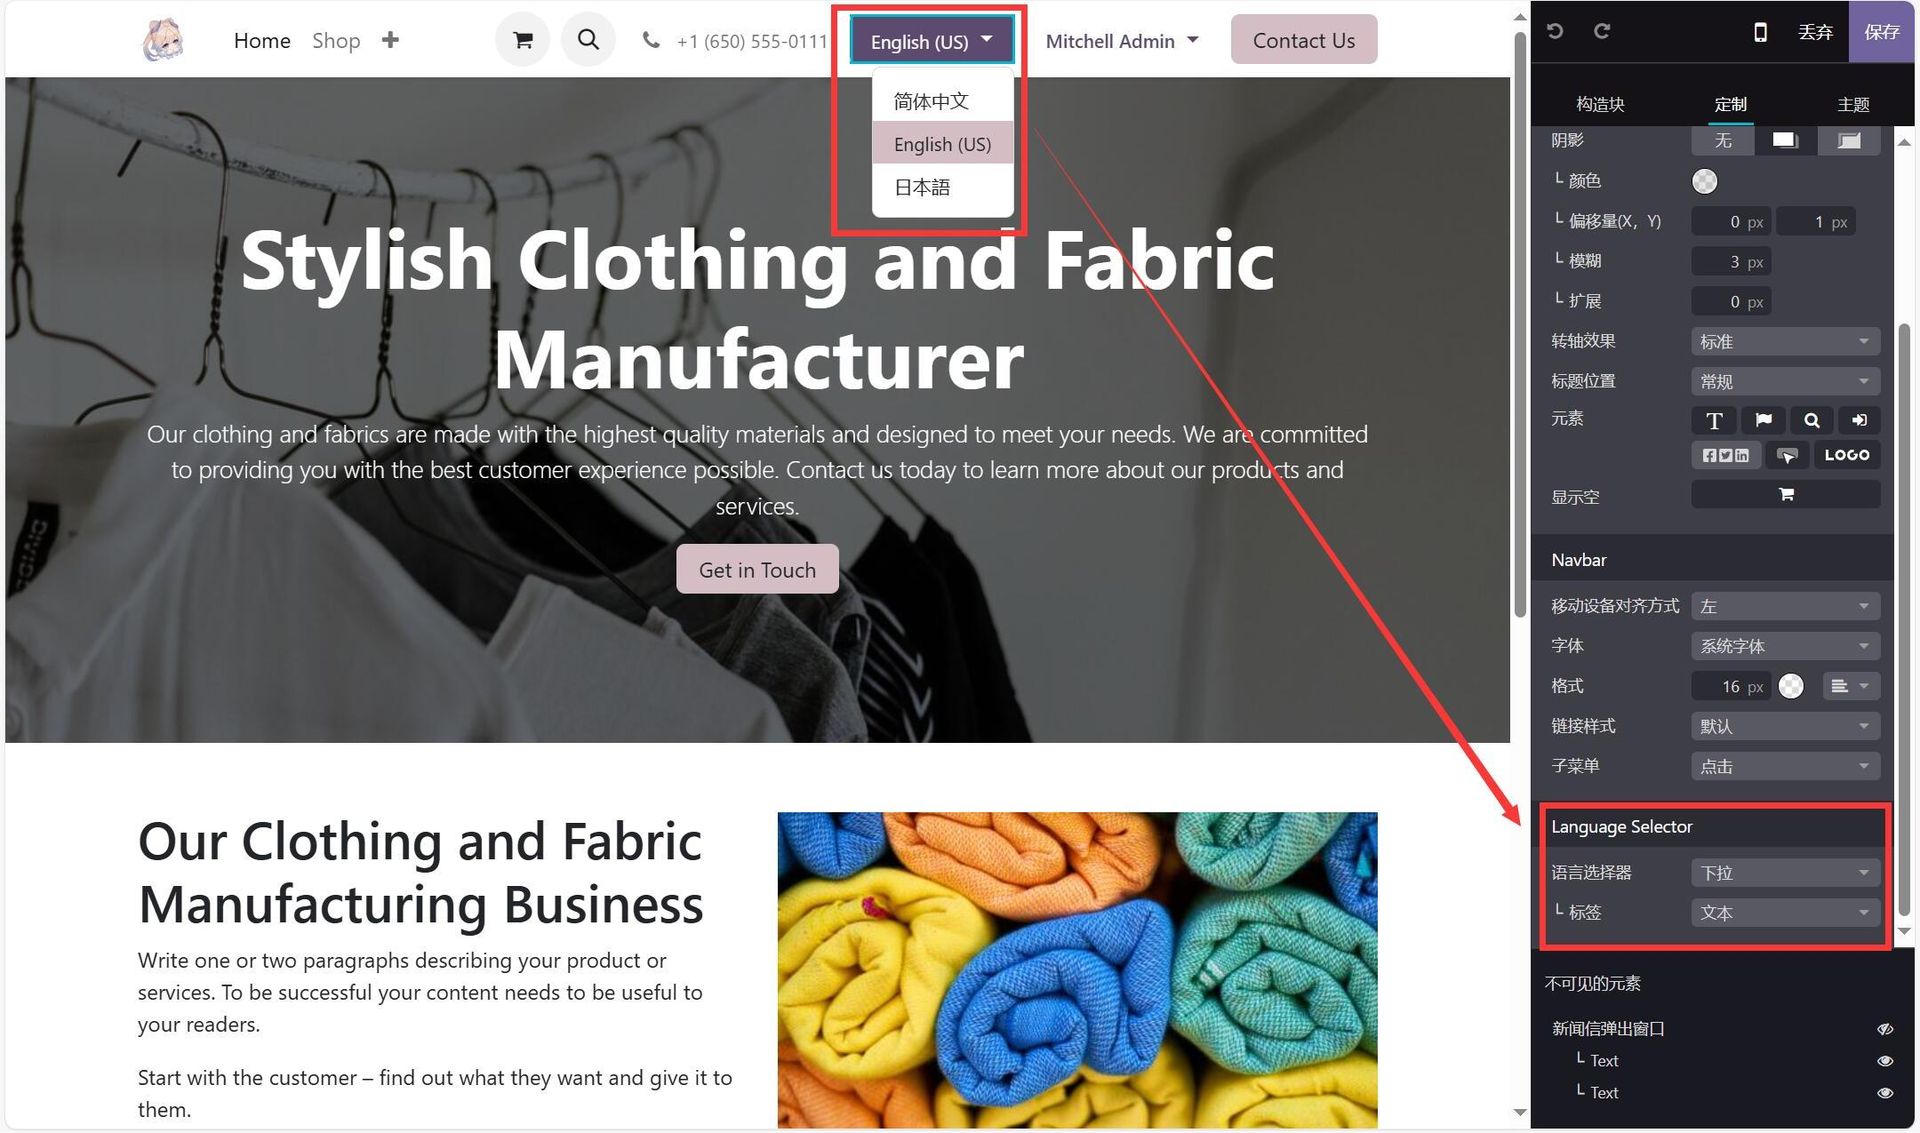Select English (US) in the language list
Screen dimensions: 1920x1133
942,144
